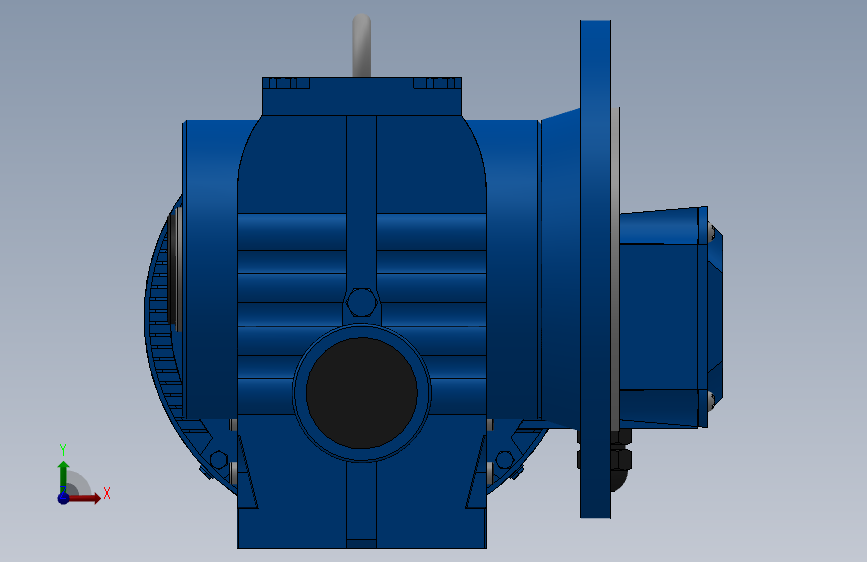Click the green Y axis arrow of triad
Viewport: 867px width, 562px height.
63,475
